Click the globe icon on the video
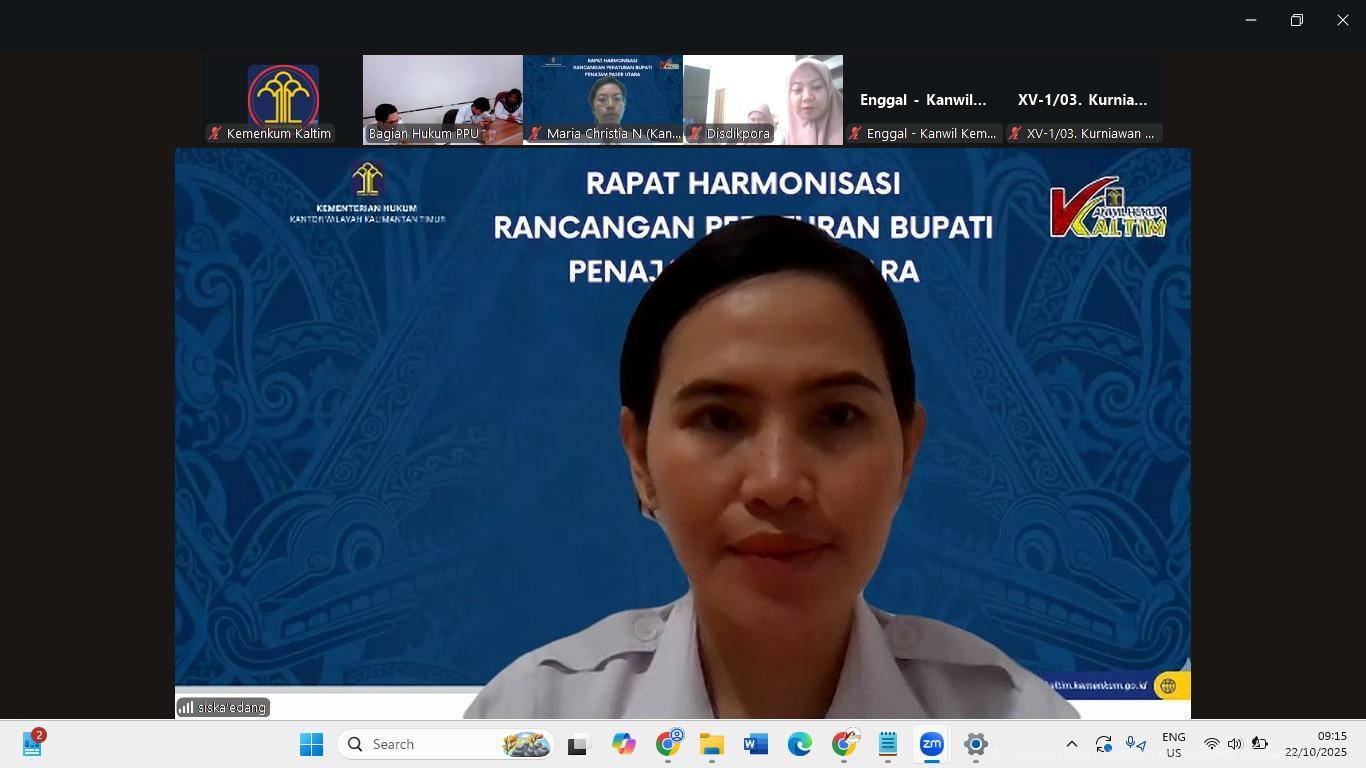Screen dimensions: 1366x768 [x=1167, y=686]
